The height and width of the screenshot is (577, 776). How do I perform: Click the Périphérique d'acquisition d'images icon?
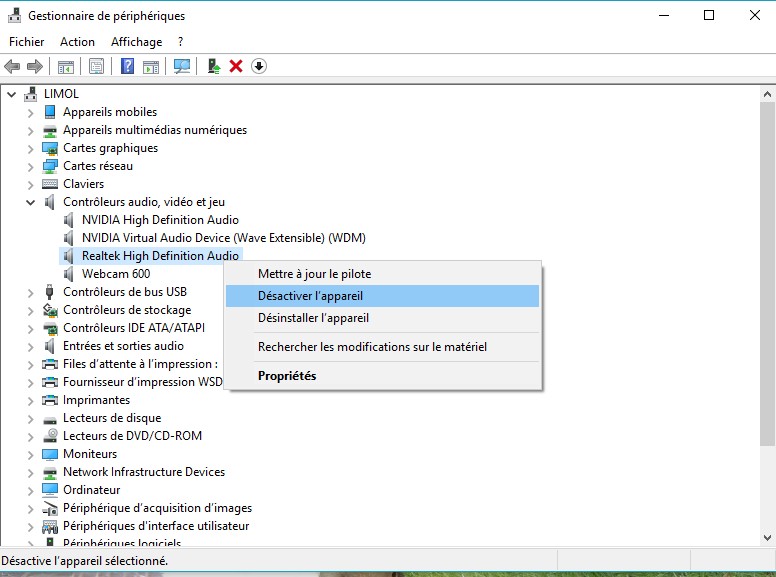[x=50, y=508]
